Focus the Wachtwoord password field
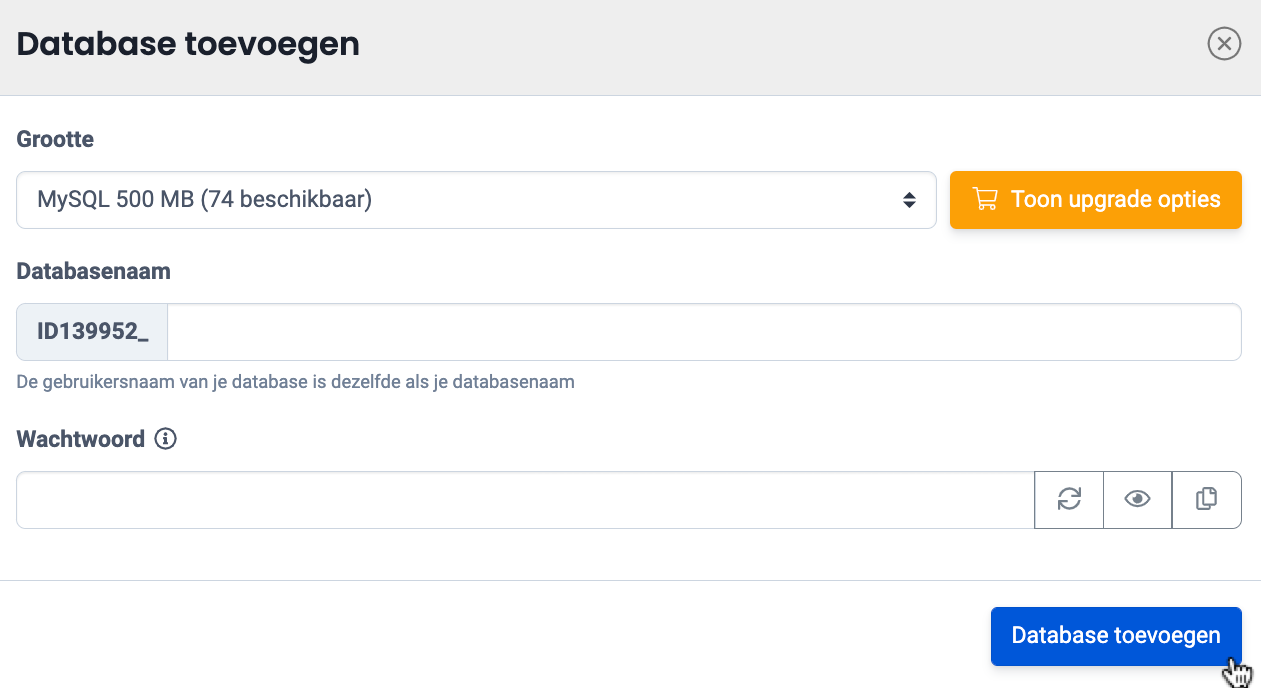Viewport: 1261px width, 688px height. 524,499
